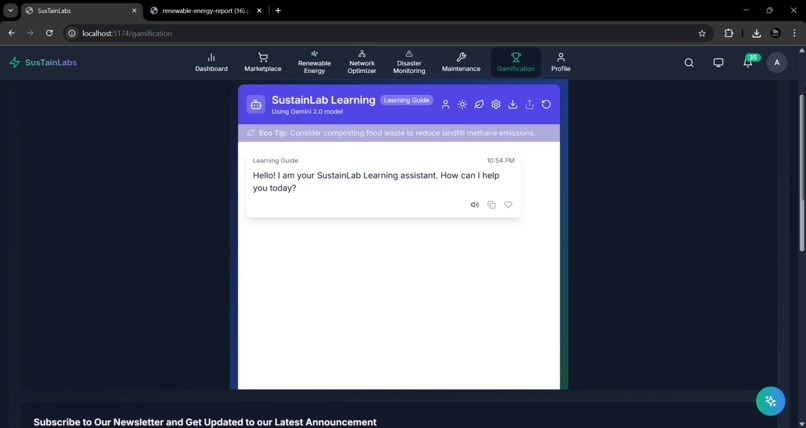Select the Gamification nav item

click(516, 63)
